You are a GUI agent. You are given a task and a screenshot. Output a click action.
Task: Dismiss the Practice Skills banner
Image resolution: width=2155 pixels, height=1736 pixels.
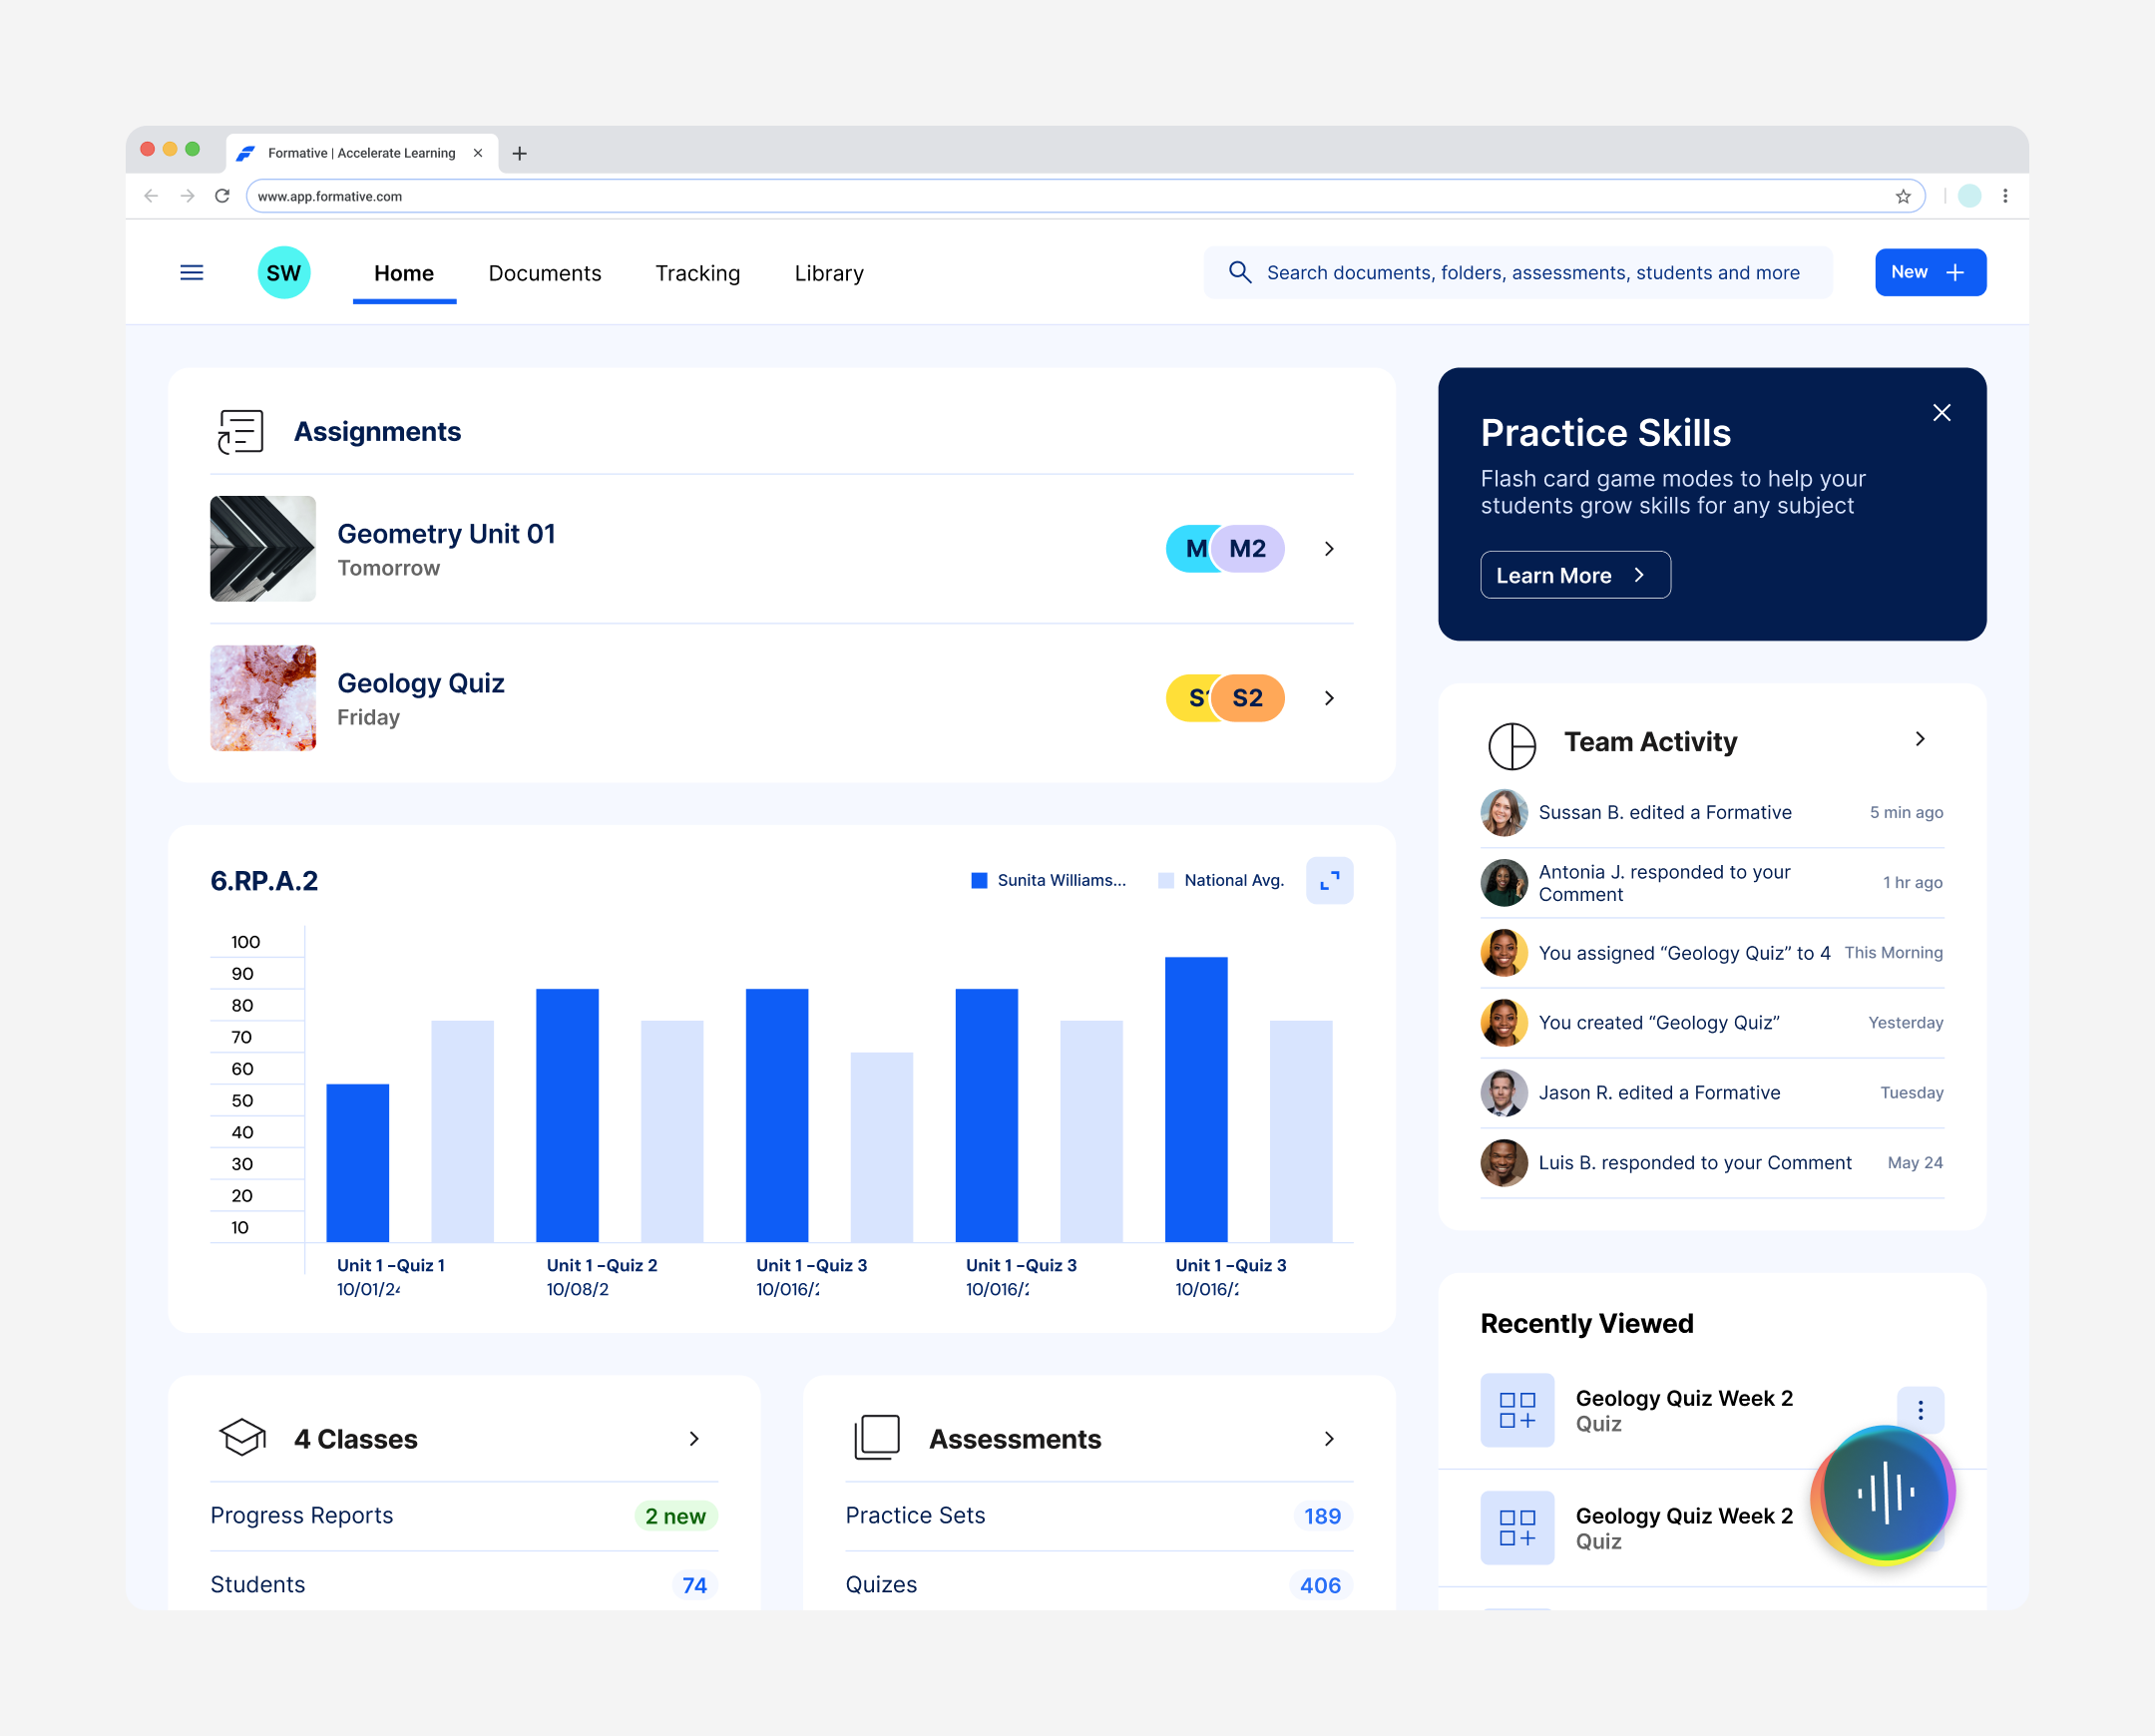tap(1942, 412)
